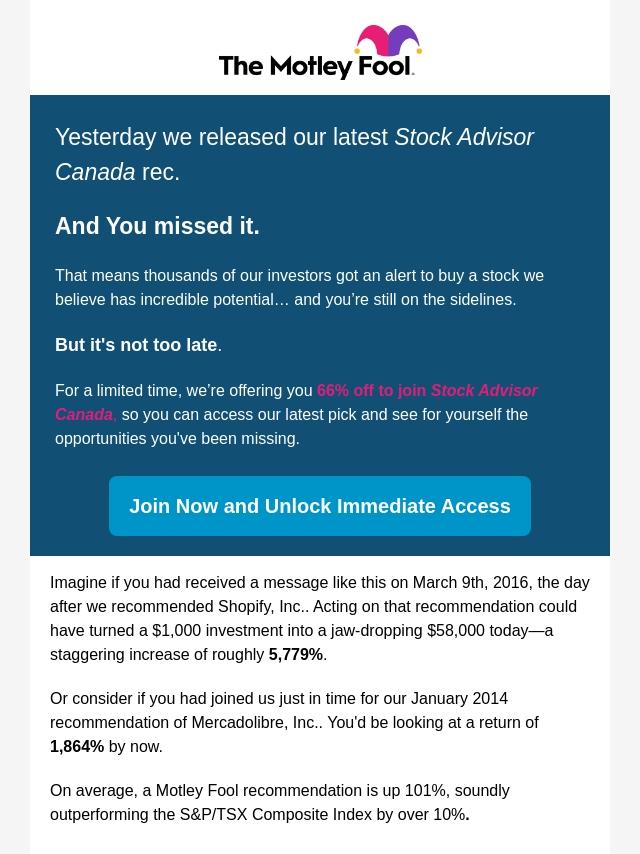Image resolution: width=640 pixels, height=854 pixels.
Task: Click the But it's not too late text
Action: pyautogui.click(x=138, y=345)
